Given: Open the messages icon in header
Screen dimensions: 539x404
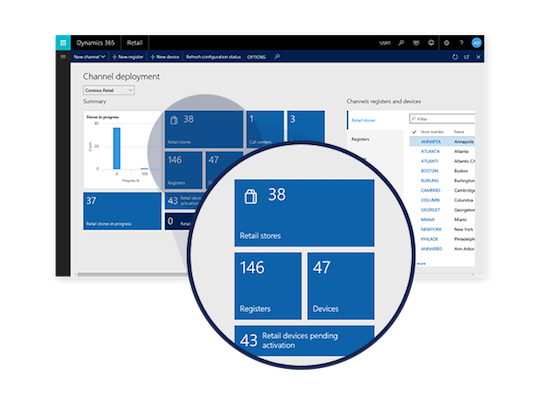Looking at the screenshot, I should click(416, 43).
